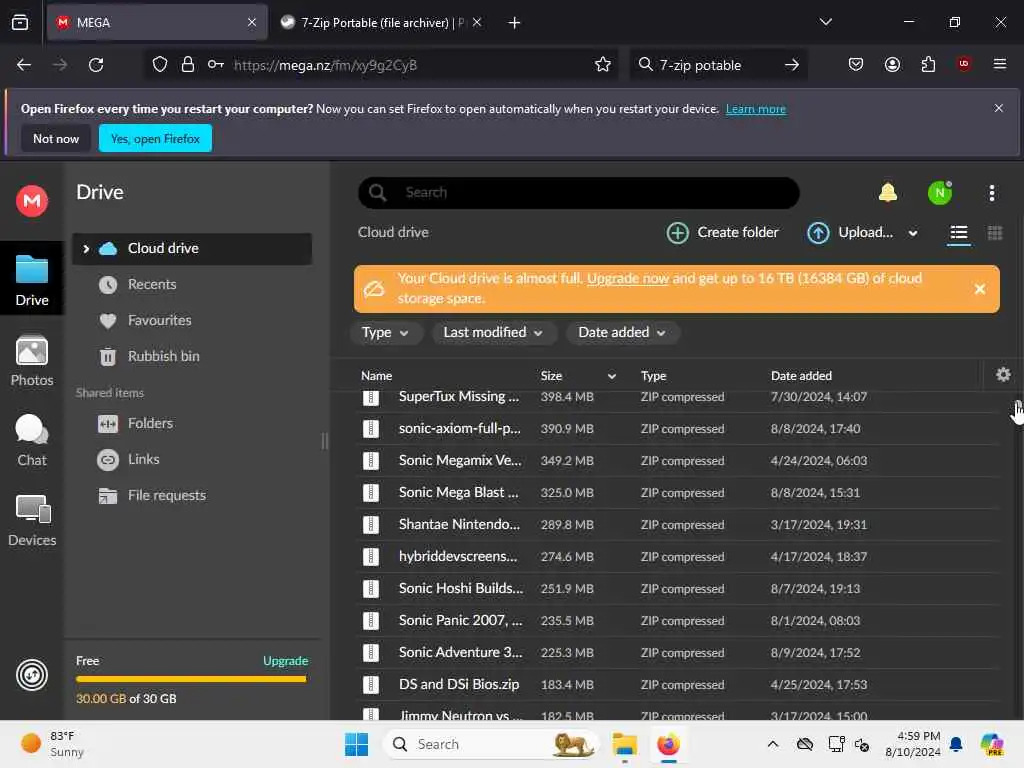Select the Sonic Megamix Ve... file row
This screenshot has width=1024, height=768.
pos(677,460)
